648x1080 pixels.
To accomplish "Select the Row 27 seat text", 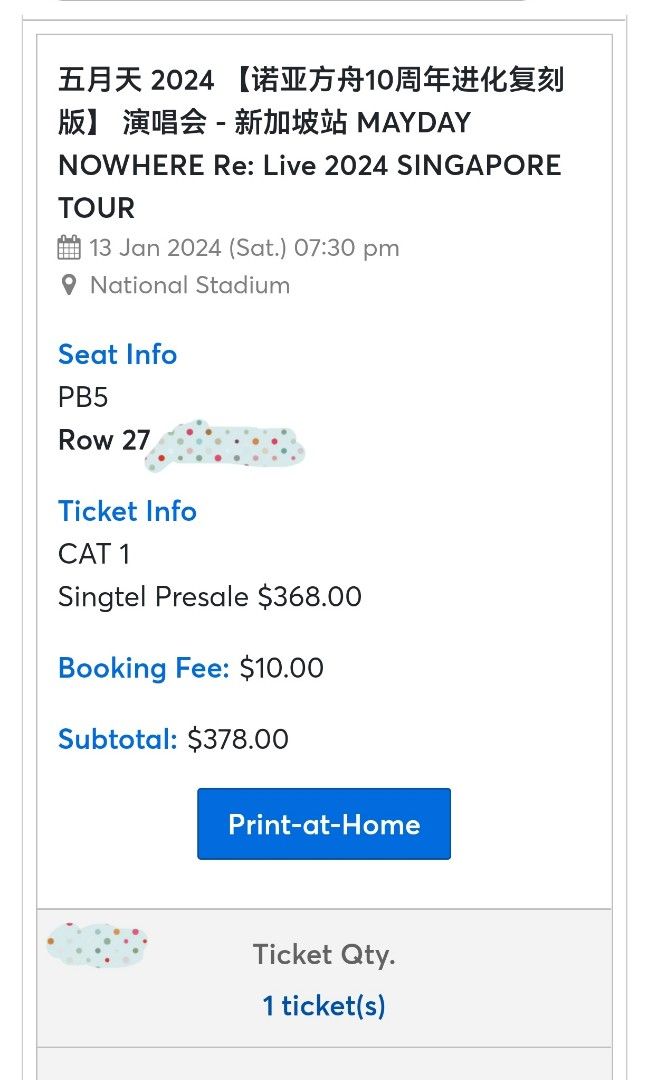I will pyautogui.click(x=104, y=440).
